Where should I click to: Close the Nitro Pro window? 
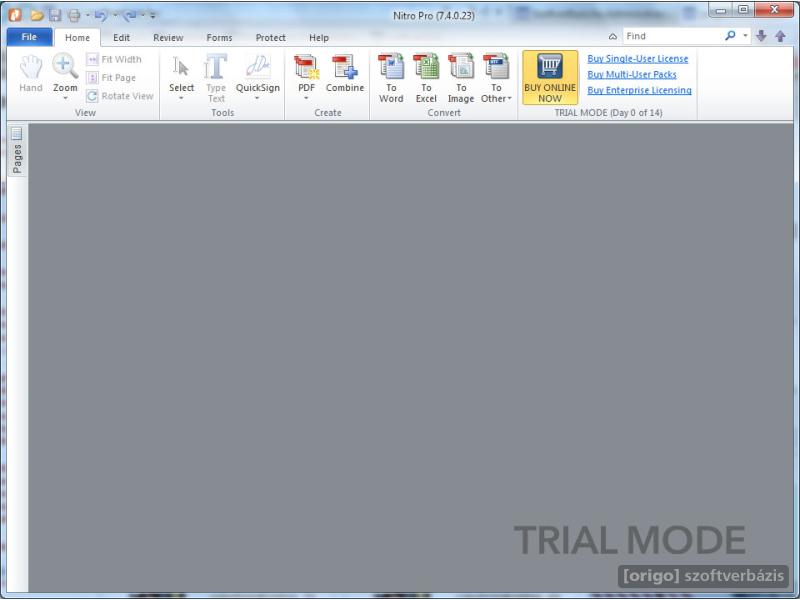pyautogui.click(x=774, y=10)
